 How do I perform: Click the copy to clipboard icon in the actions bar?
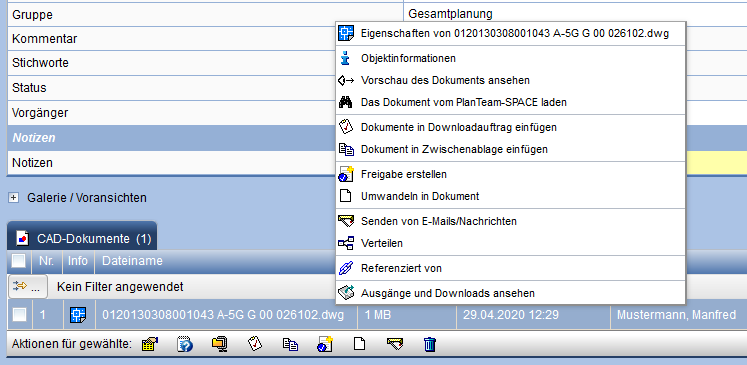(290, 344)
